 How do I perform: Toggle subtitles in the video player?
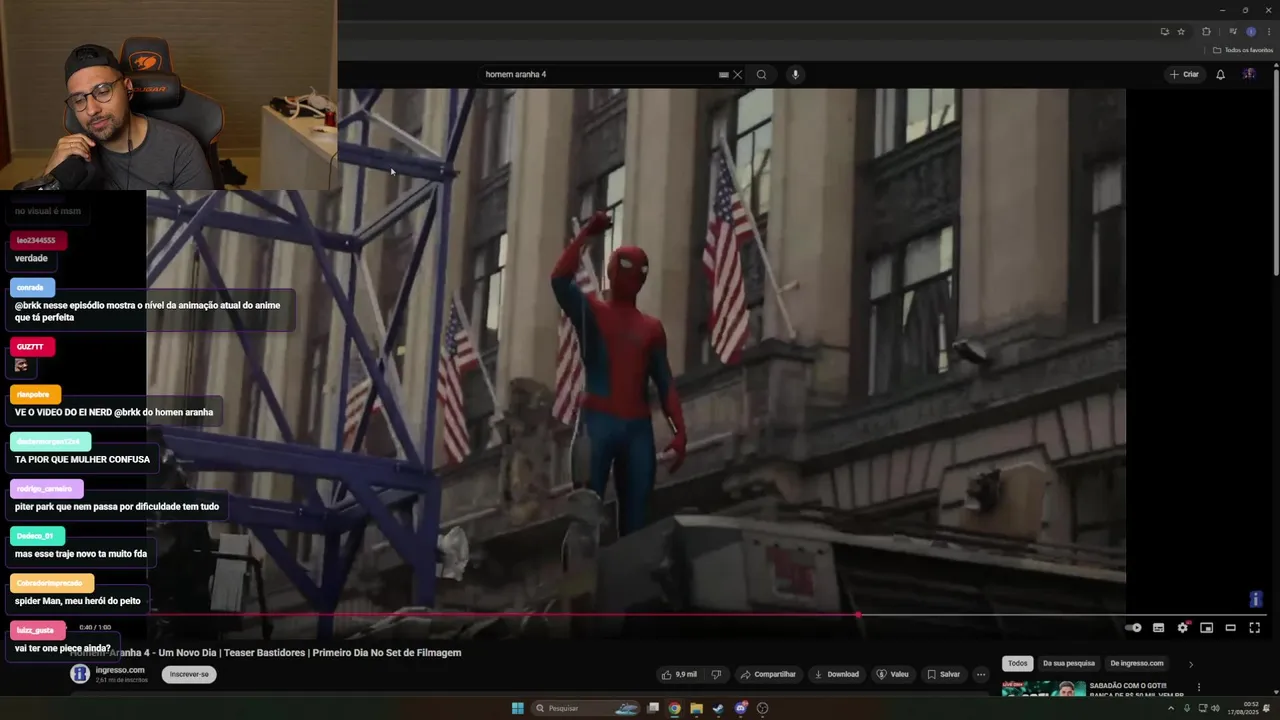pos(1158,628)
